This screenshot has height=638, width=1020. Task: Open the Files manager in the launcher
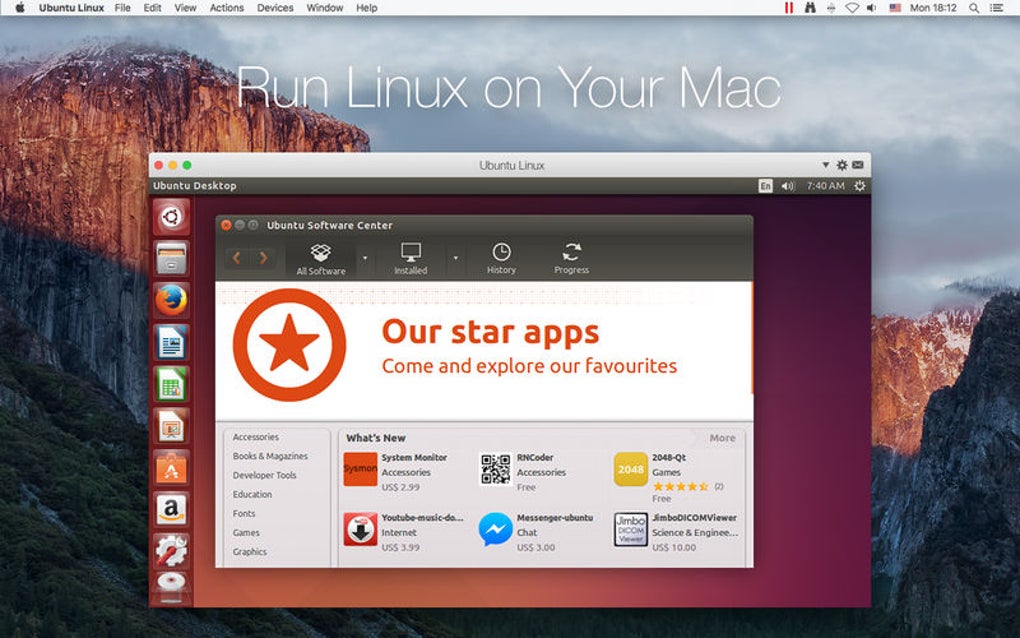(171, 258)
